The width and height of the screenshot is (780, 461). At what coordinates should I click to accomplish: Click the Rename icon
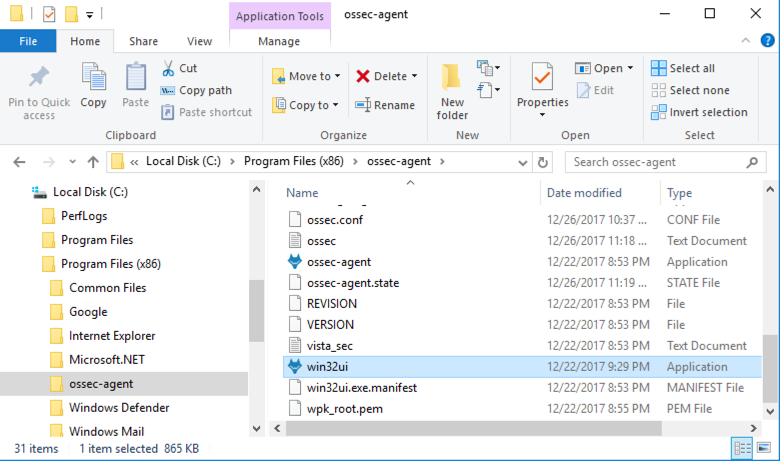click(363, 105)
